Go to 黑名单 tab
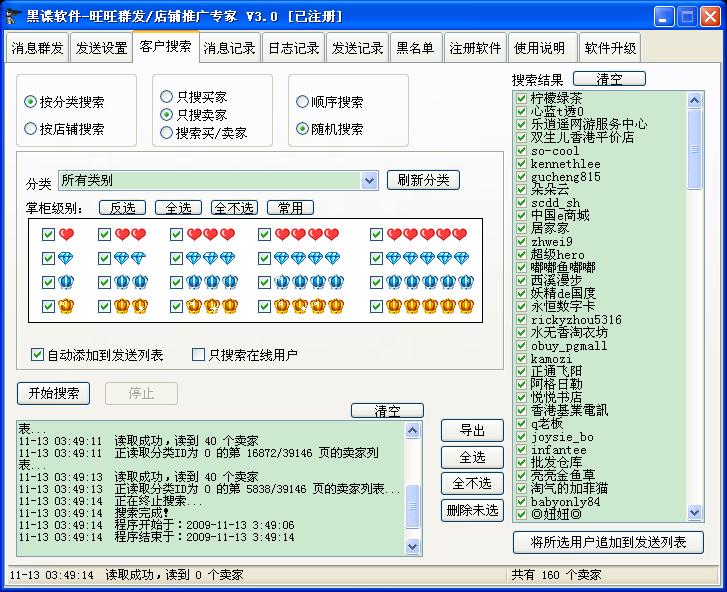The height and width of the screenshot is (592, 727). coord(415,48)
